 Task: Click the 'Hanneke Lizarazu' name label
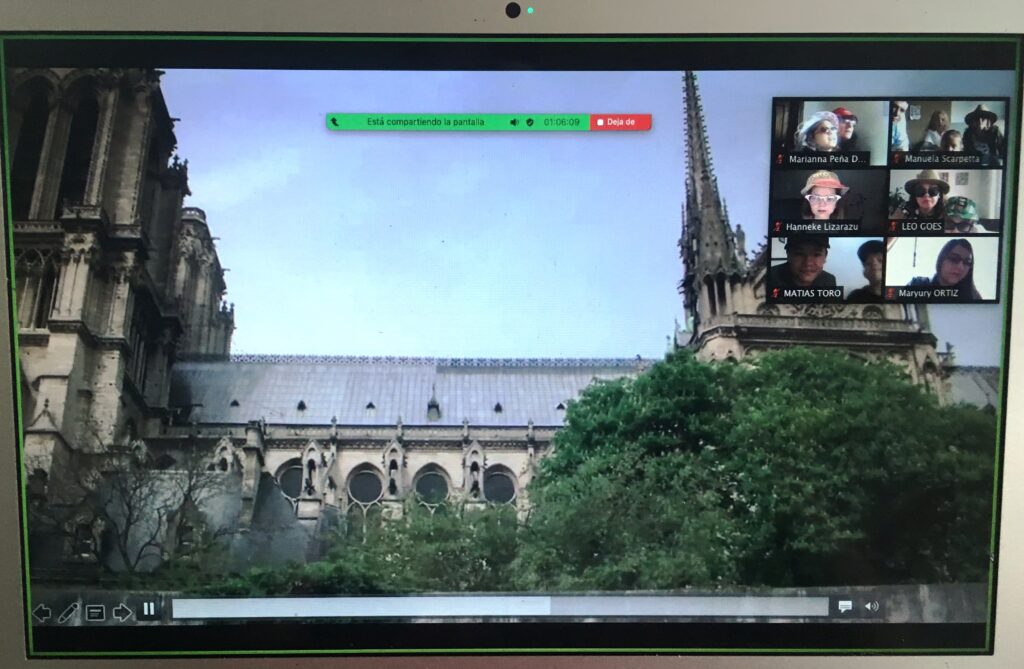(822, 227)
